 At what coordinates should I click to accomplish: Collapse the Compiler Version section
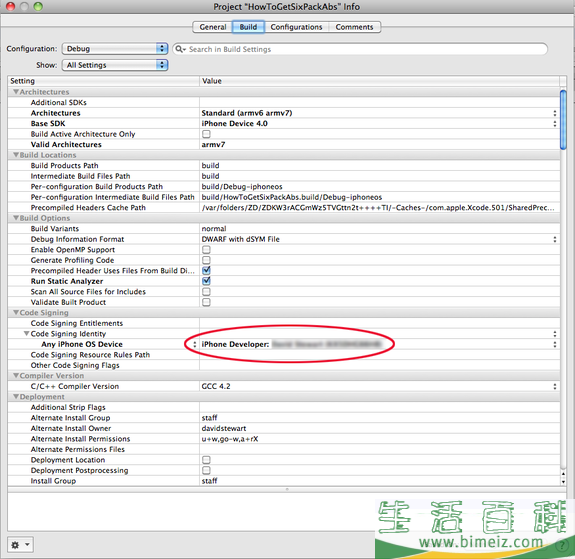click(16, 376)
